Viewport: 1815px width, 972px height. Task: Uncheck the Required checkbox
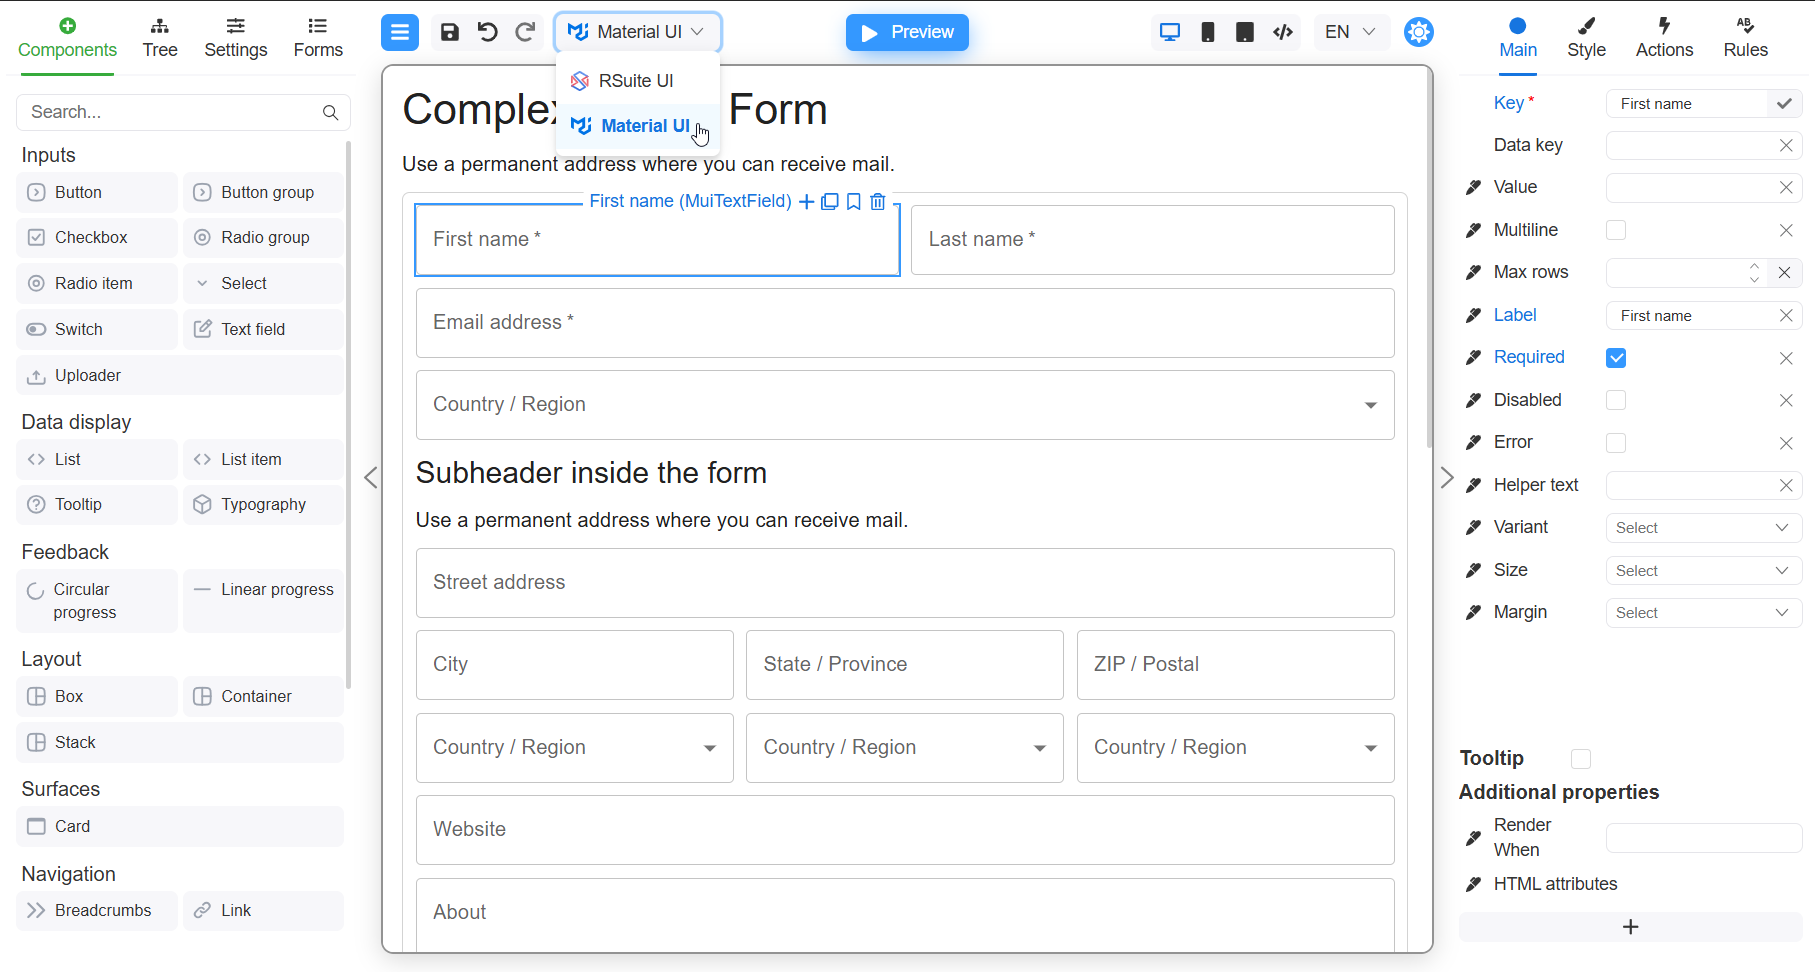point(1616,357)
